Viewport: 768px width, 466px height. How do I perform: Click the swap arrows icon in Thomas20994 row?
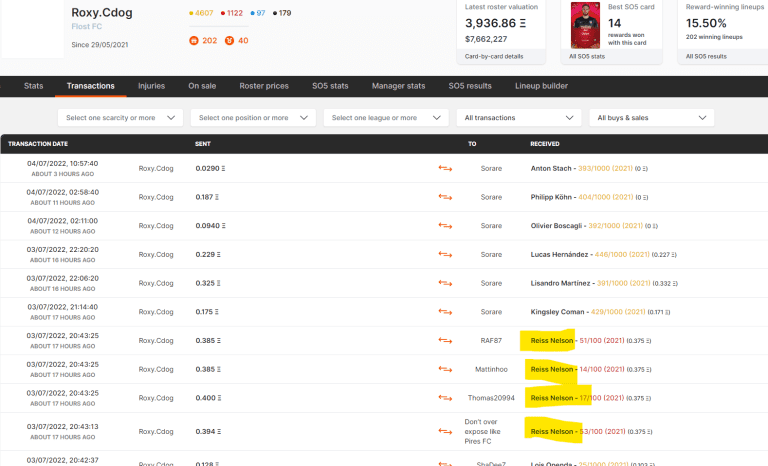pos(445,398)
